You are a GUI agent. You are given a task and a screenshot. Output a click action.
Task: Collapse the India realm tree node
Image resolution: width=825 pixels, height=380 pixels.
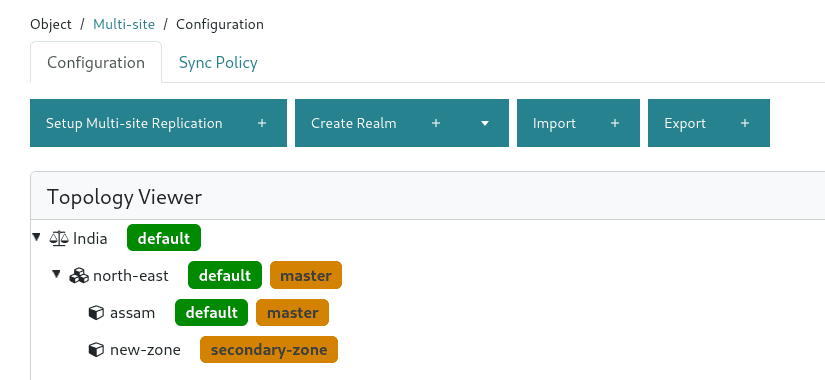(36, 237)
